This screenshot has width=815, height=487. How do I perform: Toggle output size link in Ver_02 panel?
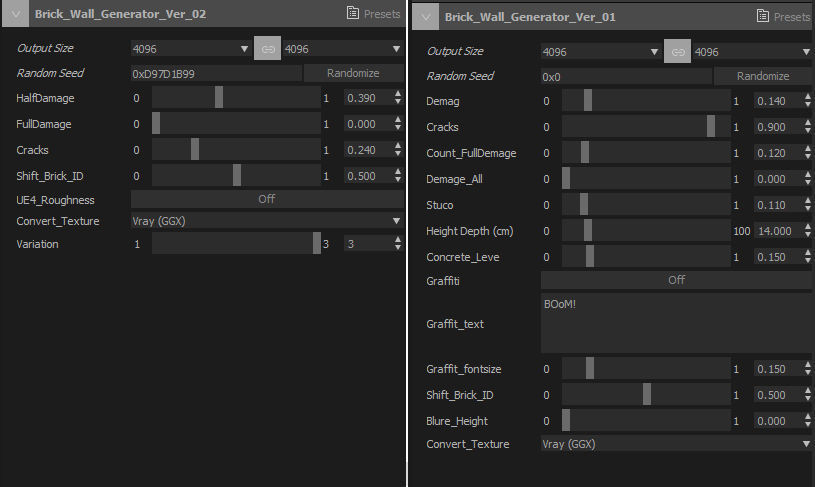[267, 48]
